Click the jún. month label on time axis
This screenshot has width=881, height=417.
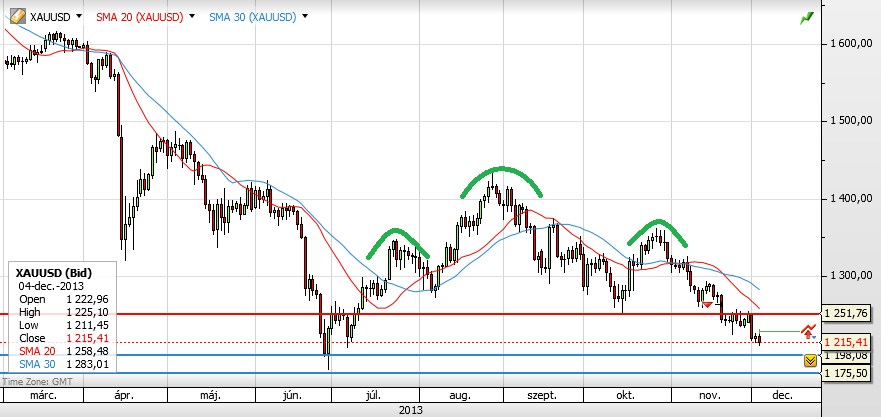pyautogui.click(x=292, y=396)
